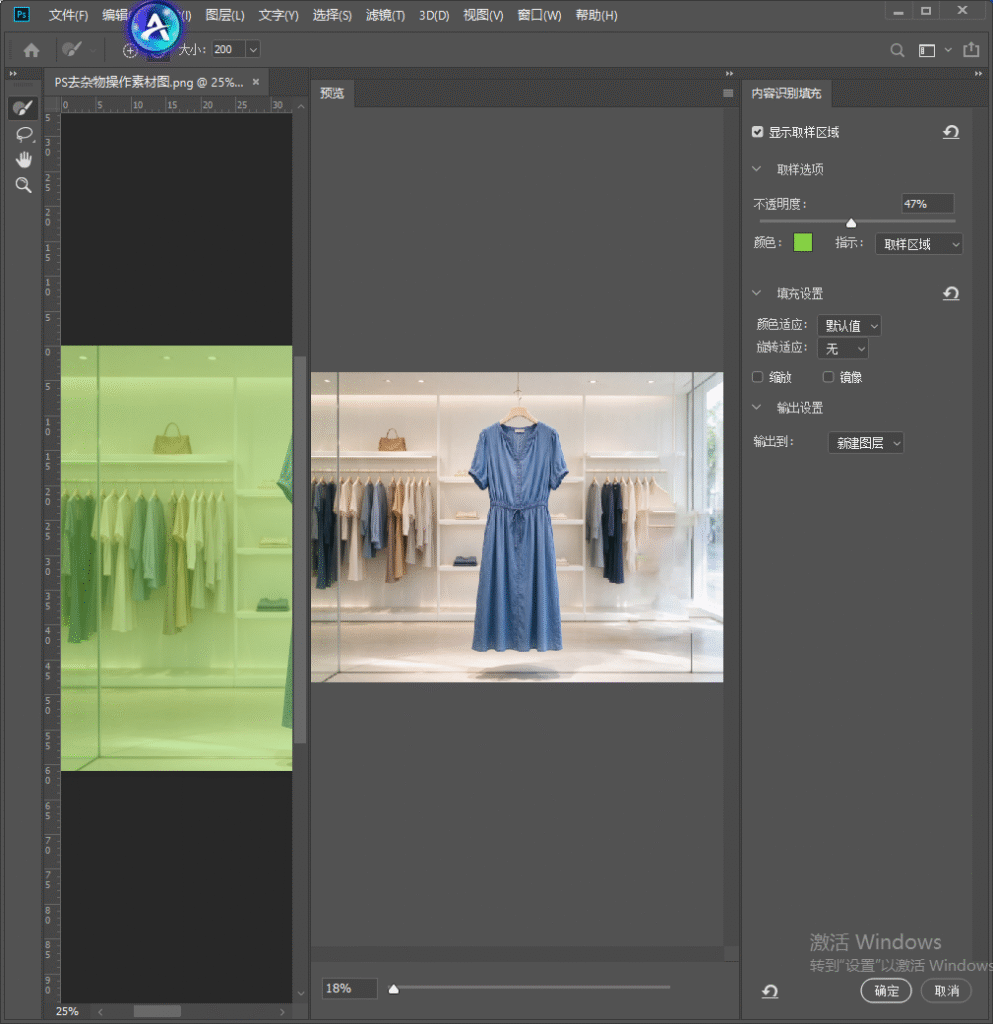Reset all settings icon at panel bottom
Viewport: 993px width, 1024px height.
pyautogui.click(x=770, y=991)
